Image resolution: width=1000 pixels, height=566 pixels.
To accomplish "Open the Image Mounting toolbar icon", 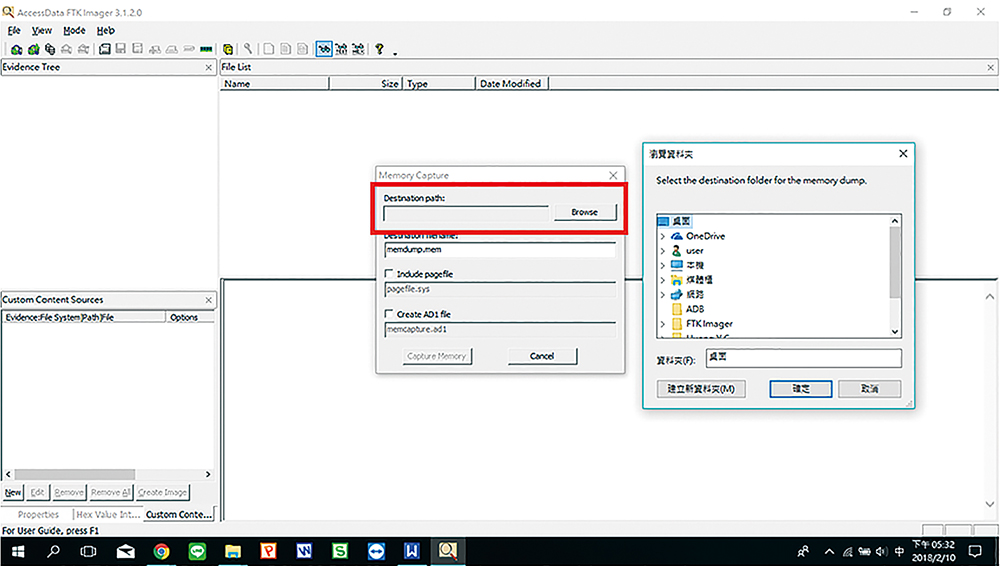I will 50,49.
